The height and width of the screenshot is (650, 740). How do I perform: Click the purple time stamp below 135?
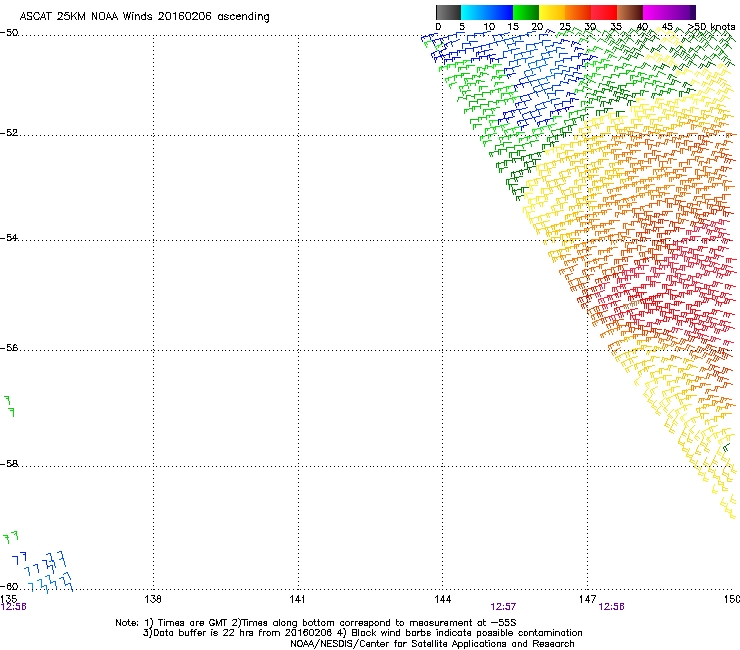[x=14, y=607]
